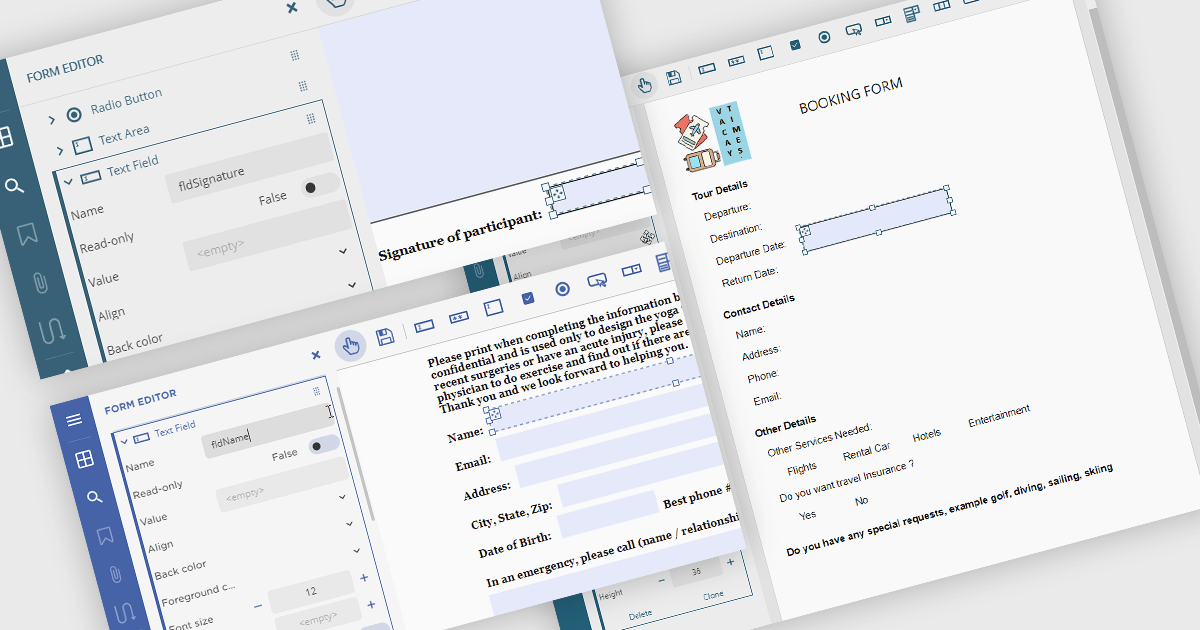Select the hand tool above the yoga form
1200x630 pixels.
(350, 346)
